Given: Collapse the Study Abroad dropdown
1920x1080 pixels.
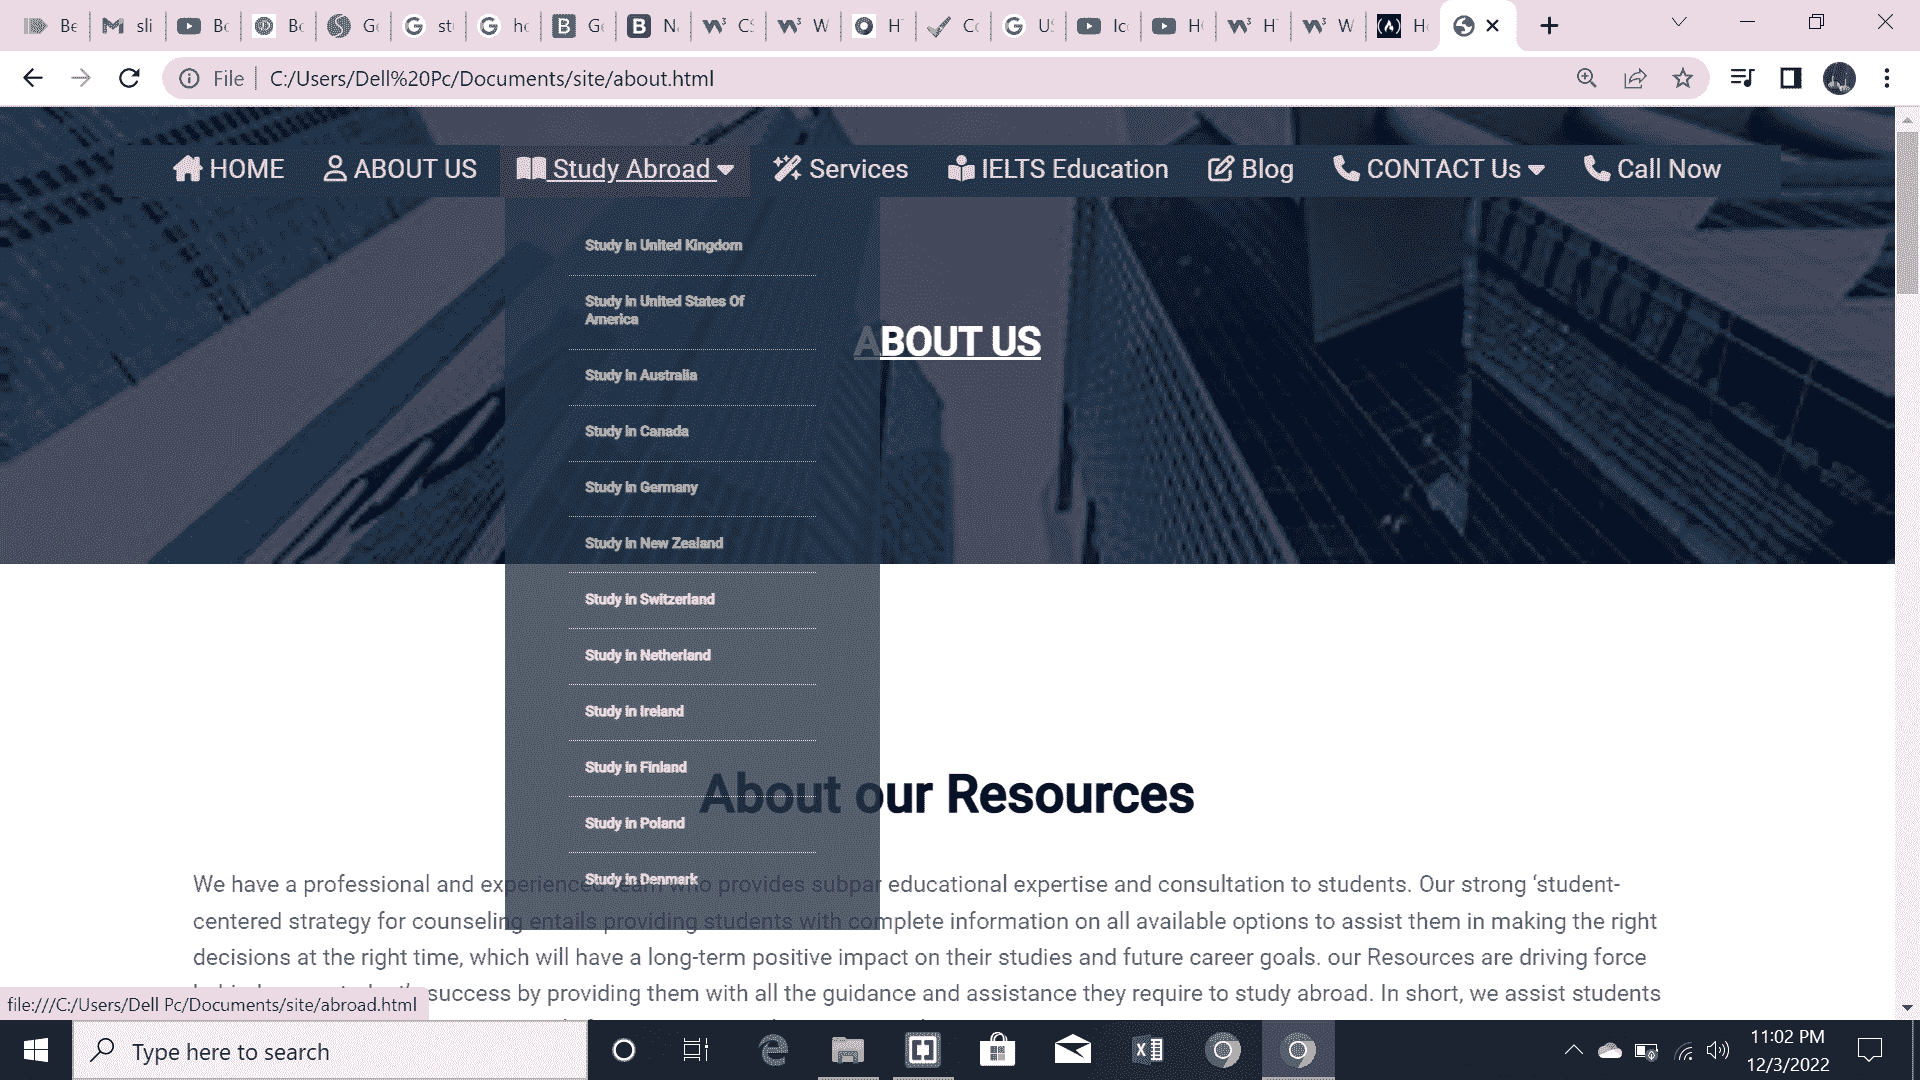Looking at the screenshot, I should tap(726, 170).
